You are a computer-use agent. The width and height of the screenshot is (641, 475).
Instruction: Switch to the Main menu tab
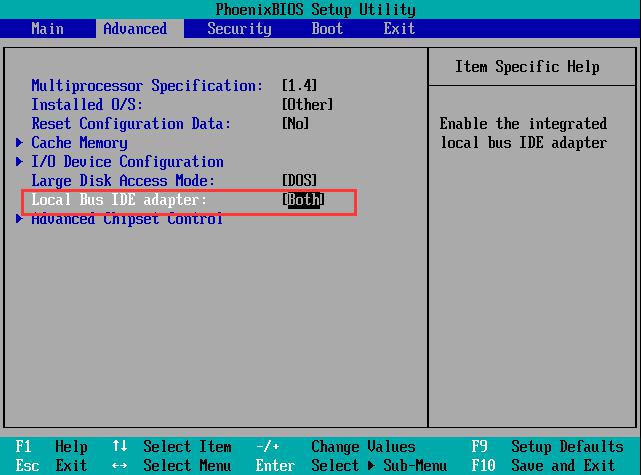point(47,29)
